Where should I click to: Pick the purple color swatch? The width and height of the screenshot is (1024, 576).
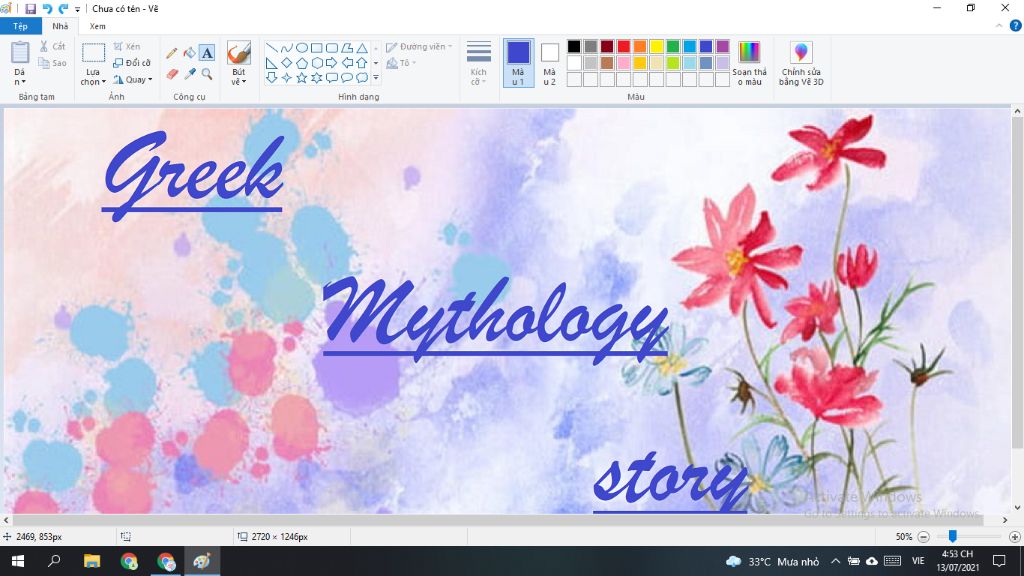click(x=722, y=46)
